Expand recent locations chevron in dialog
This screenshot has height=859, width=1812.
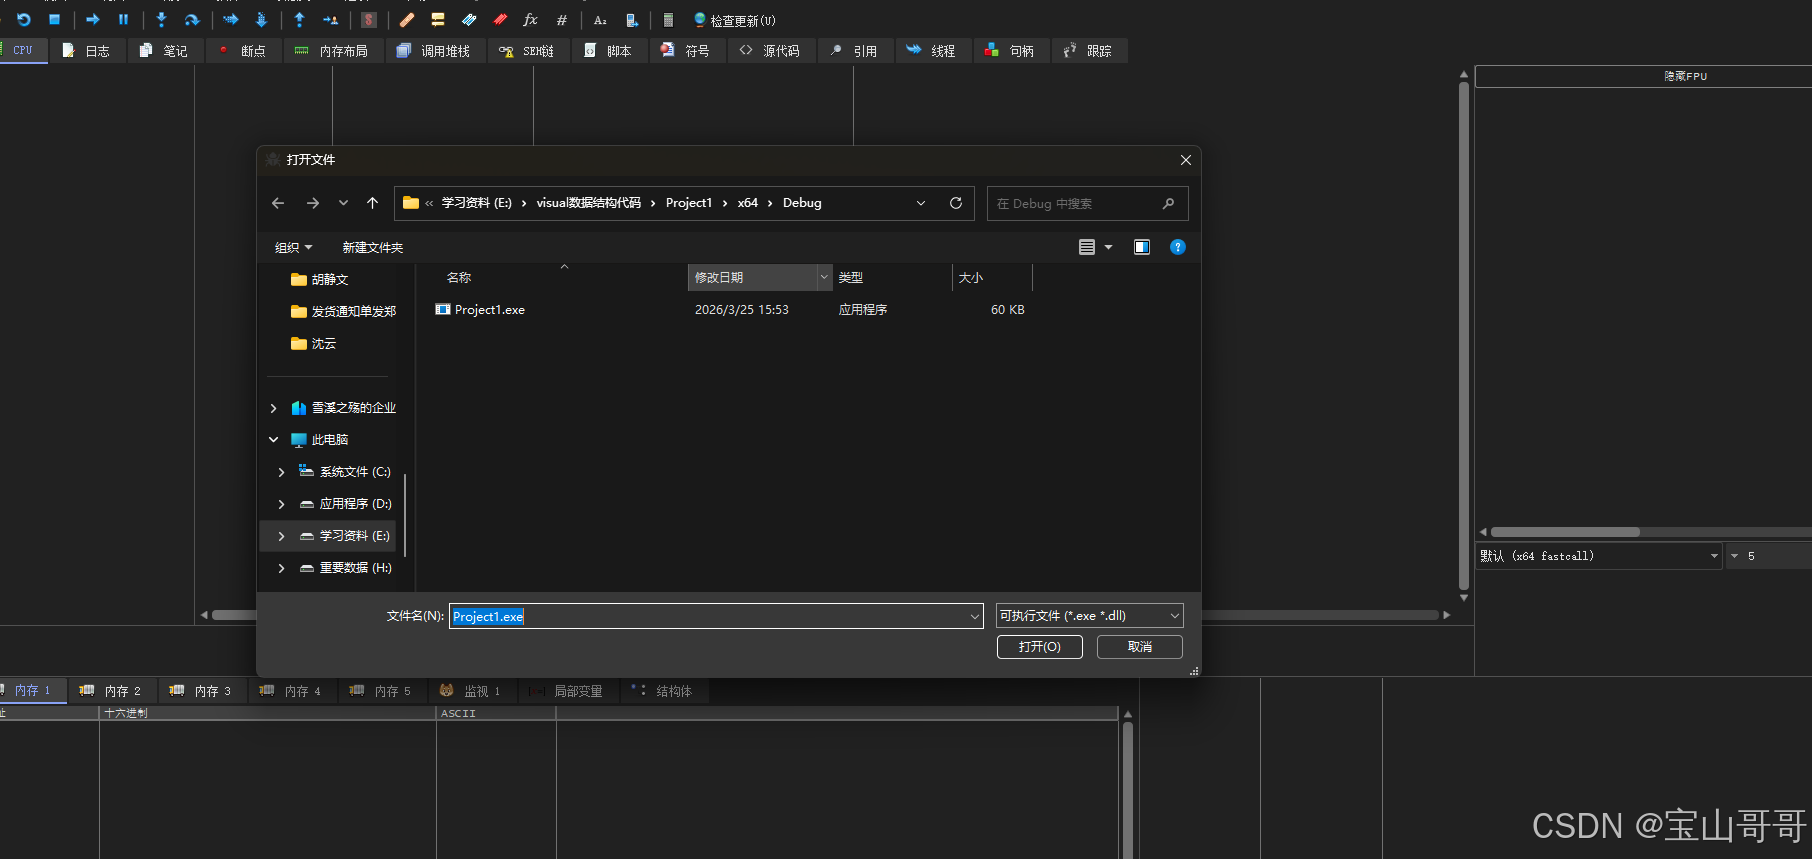[x=343, y=203]
